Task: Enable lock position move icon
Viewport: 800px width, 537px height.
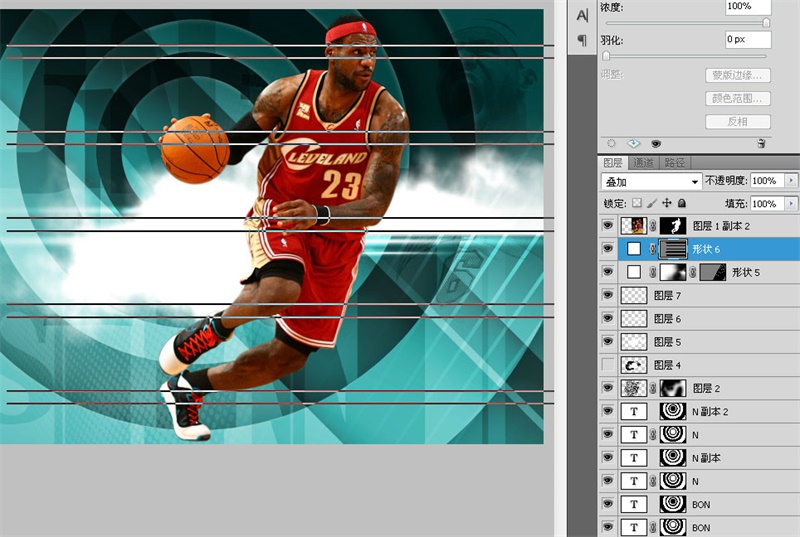Action: pos(666,203)
